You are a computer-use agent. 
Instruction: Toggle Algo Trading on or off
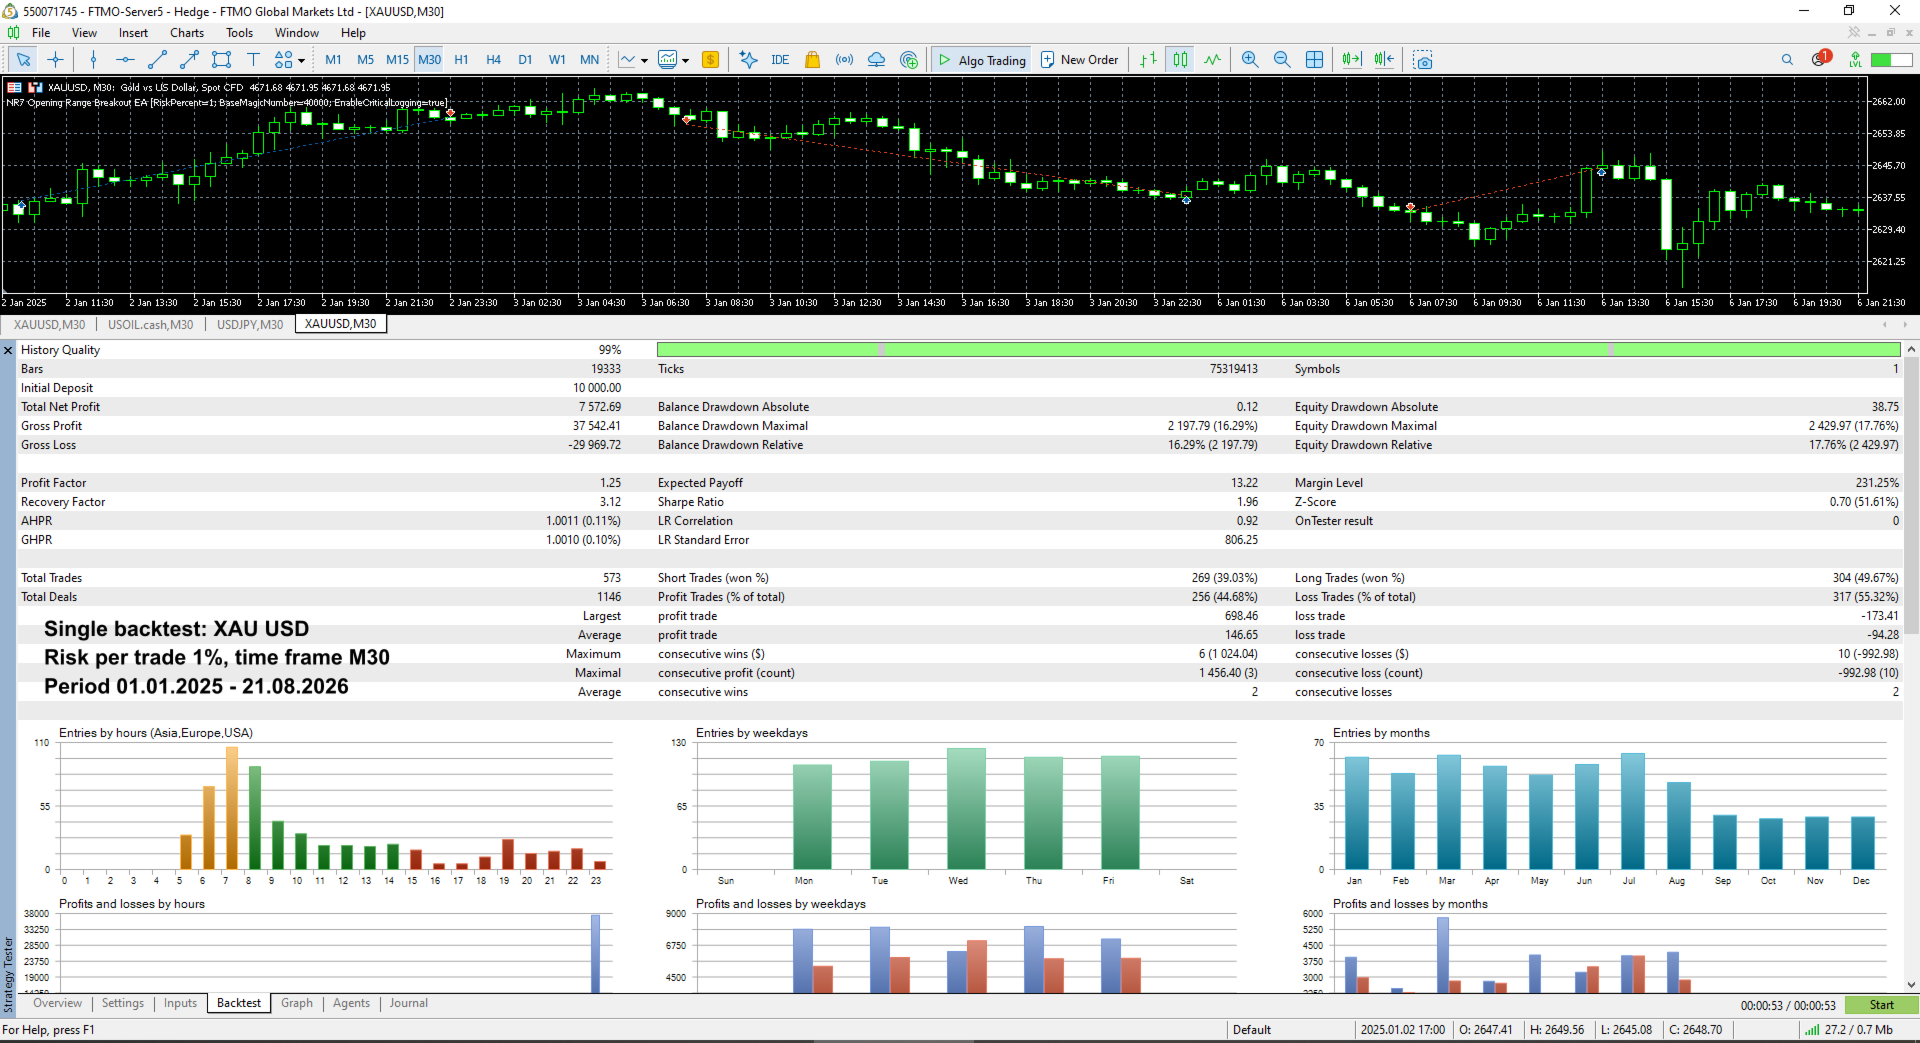[x=982, y=60]
